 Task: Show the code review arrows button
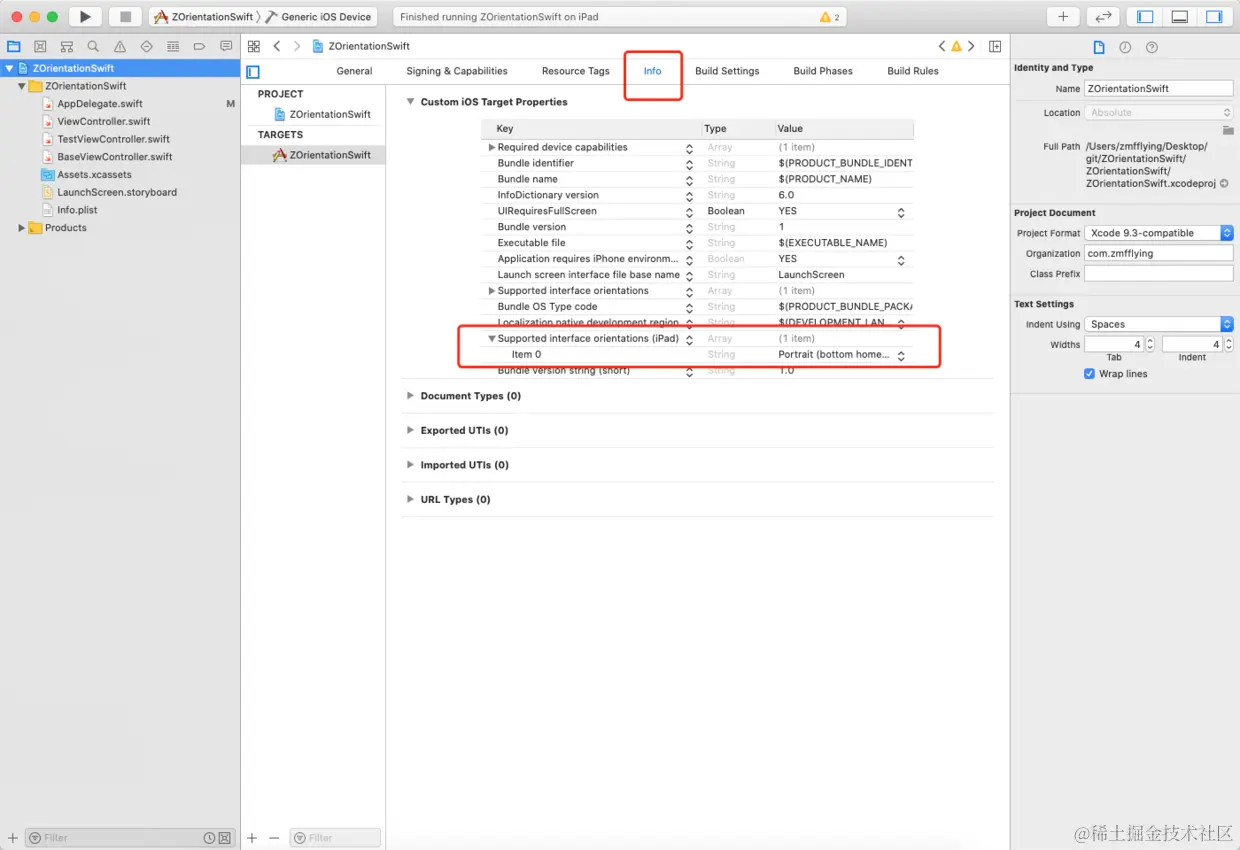pyautogui.click(x=1102, y=17)
